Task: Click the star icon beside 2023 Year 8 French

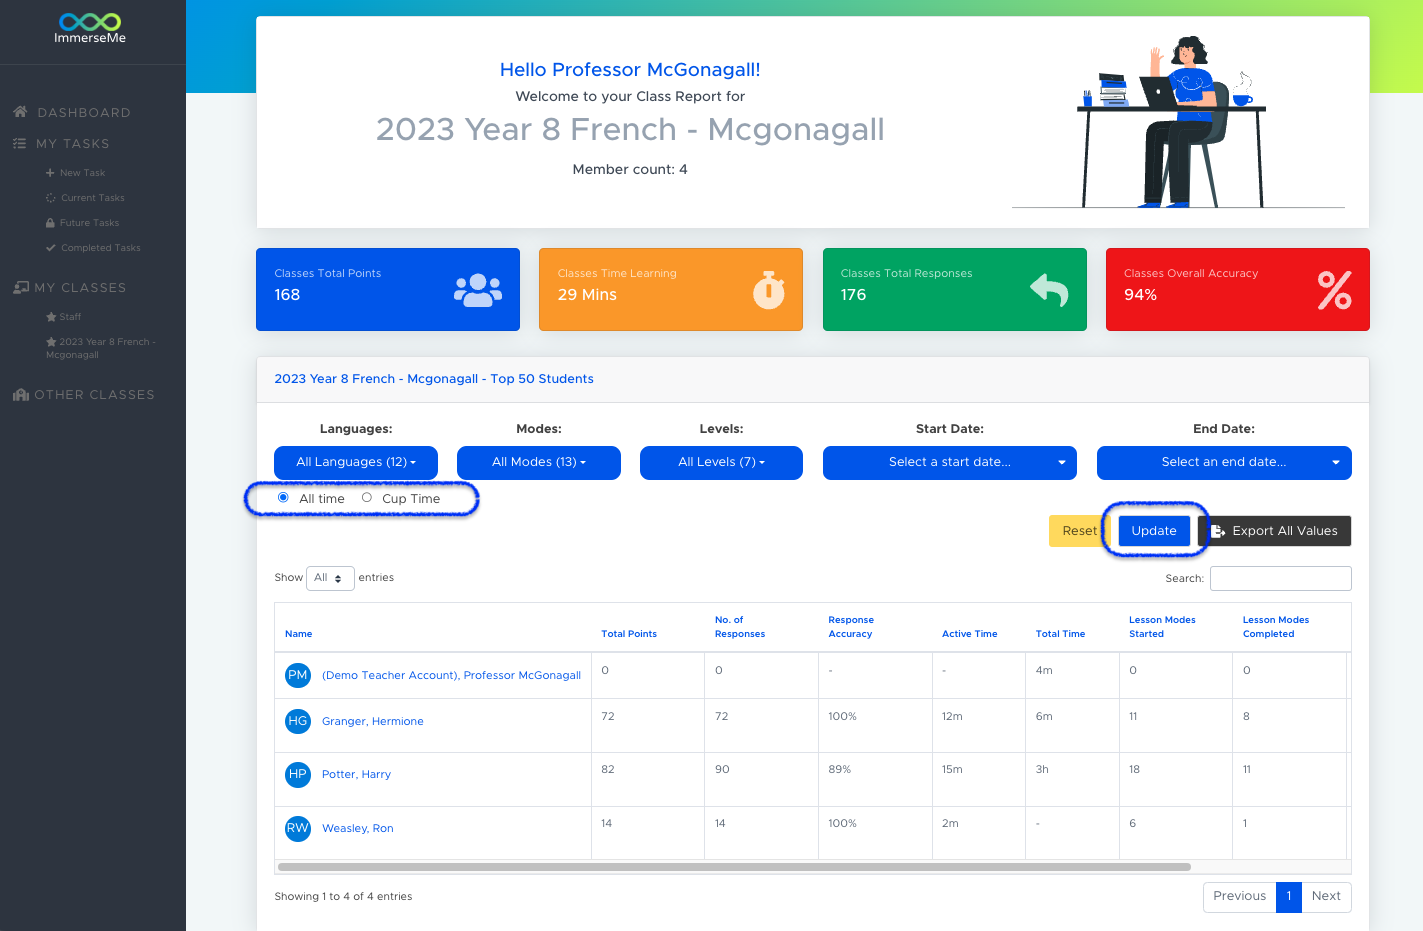Action: coord(51,342)
